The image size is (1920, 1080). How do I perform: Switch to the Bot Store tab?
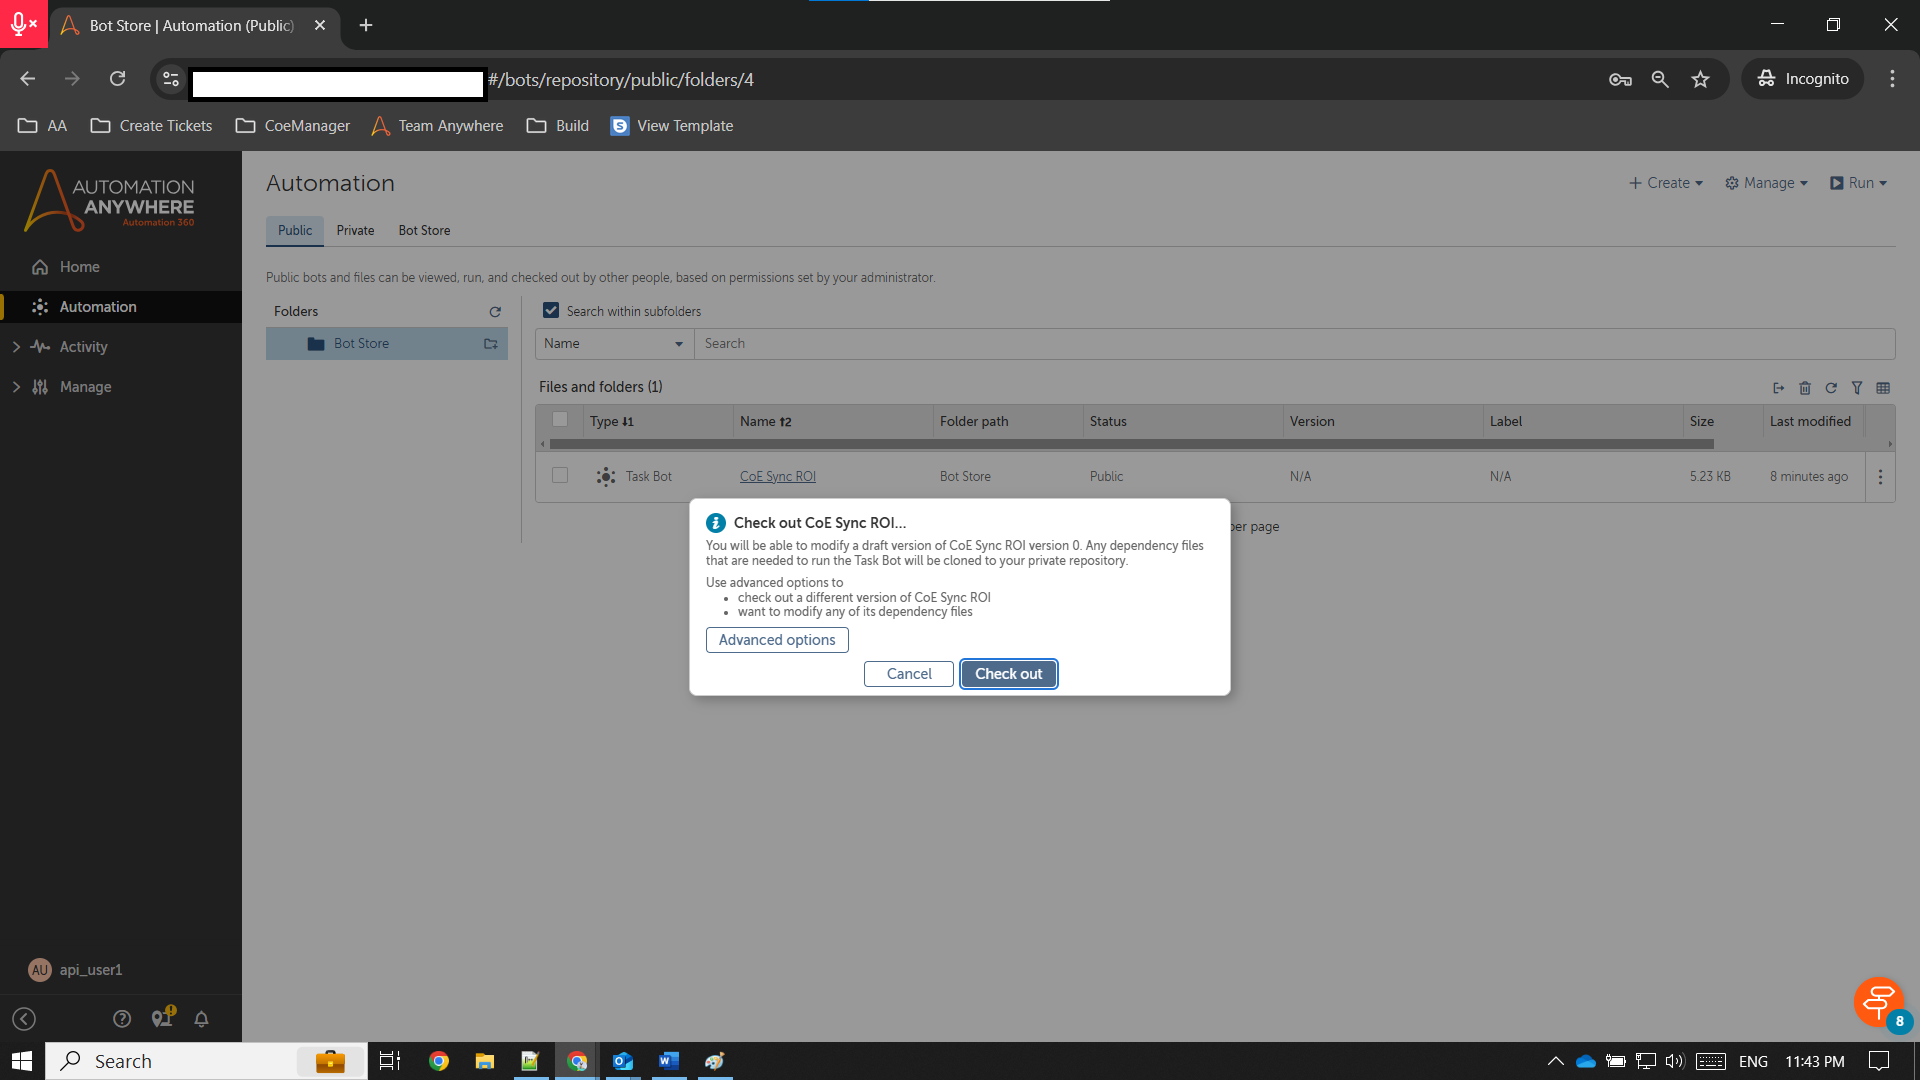(424, 231)
